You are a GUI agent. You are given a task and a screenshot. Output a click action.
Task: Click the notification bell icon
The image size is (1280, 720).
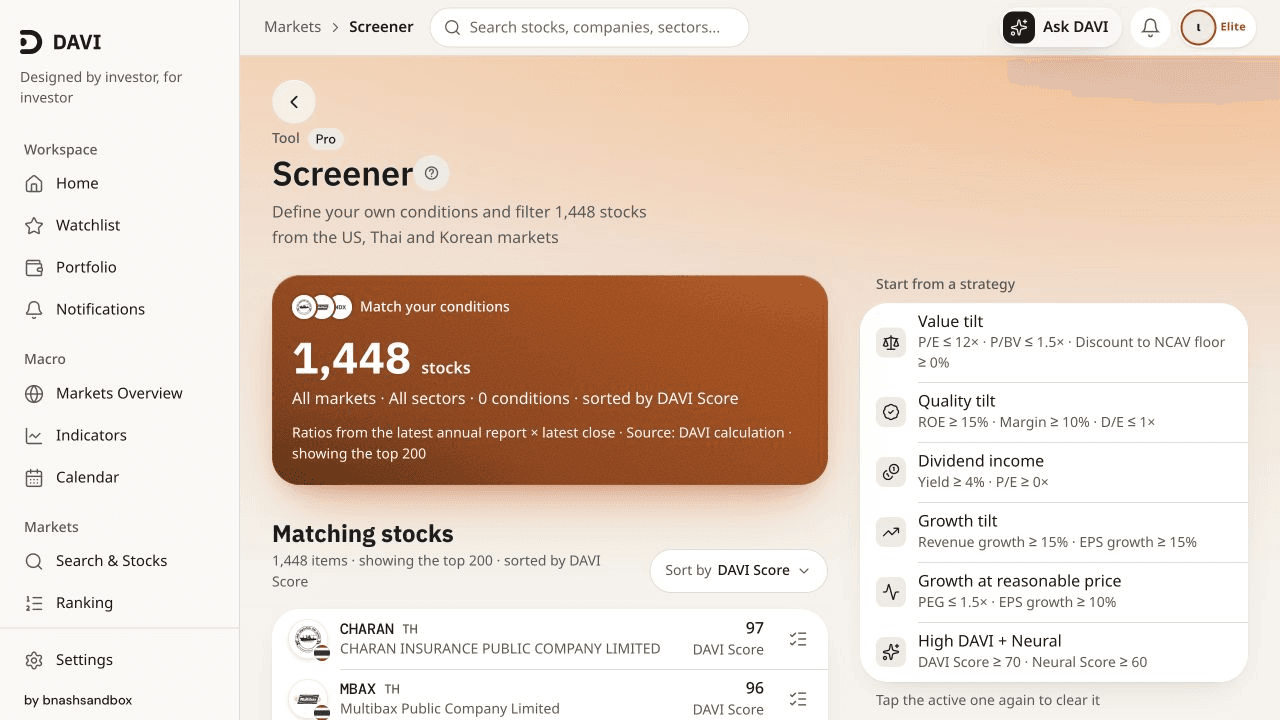(x=1150, y=27)
